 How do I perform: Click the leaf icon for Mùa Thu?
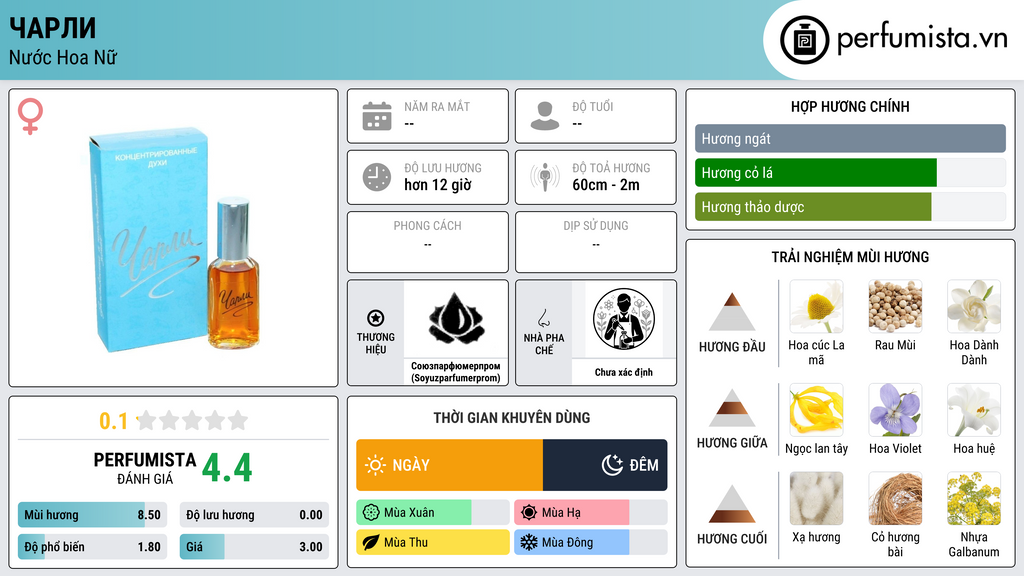click(x=371, y=542)
